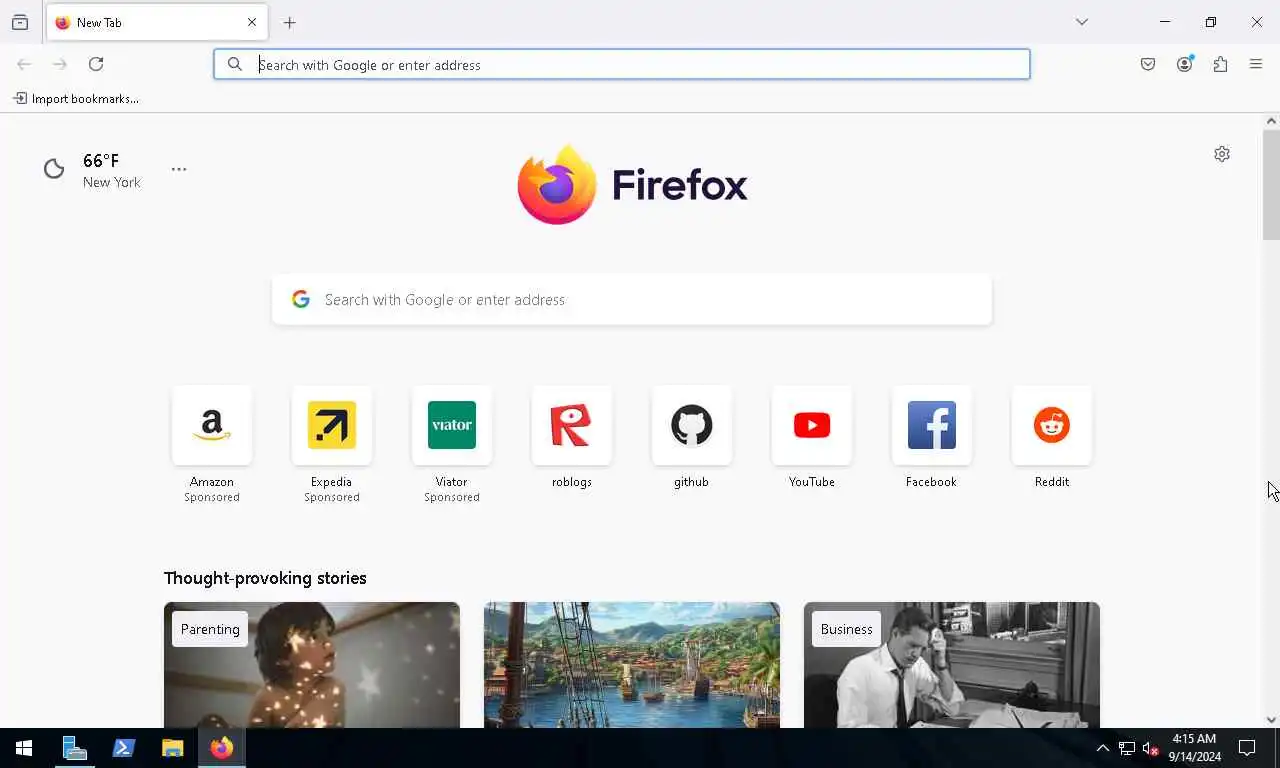Viewport: 1280px width, 768px height.
Task: Open the Parenting story card
Action: pyautogui.click(x=312, y=665)
